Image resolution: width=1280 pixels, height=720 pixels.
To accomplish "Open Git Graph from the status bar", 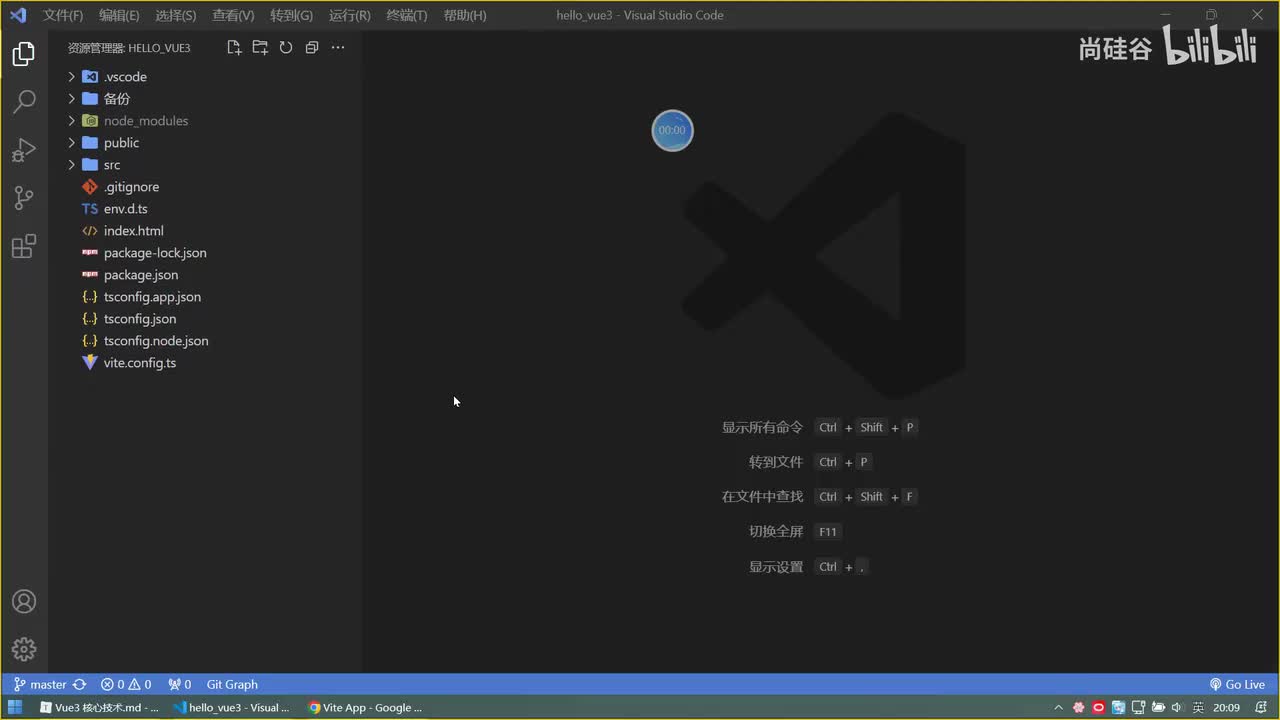I will (x=232, y=685).
